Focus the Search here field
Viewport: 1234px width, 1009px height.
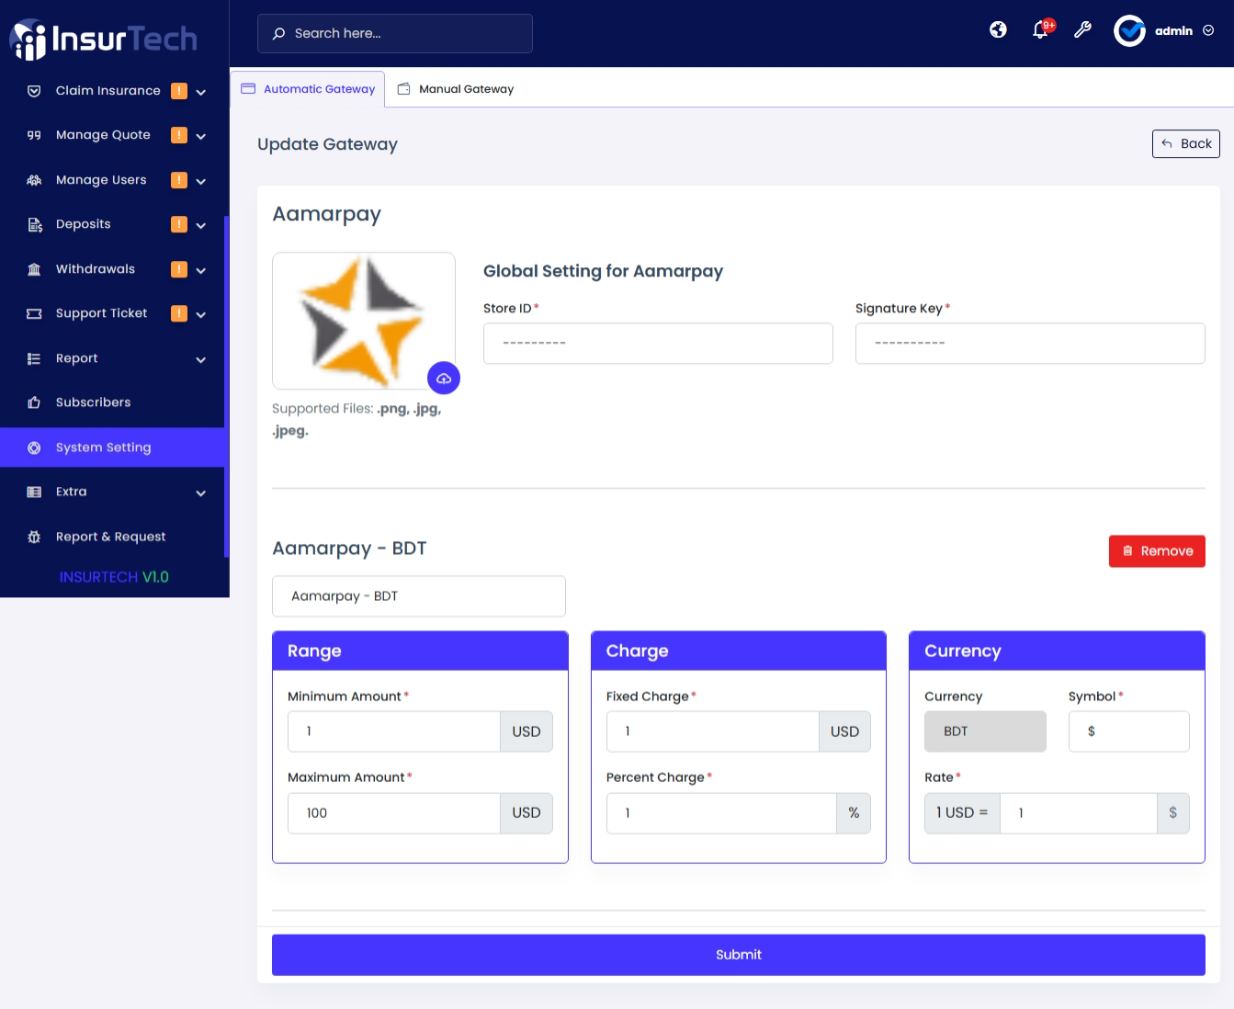395,33
